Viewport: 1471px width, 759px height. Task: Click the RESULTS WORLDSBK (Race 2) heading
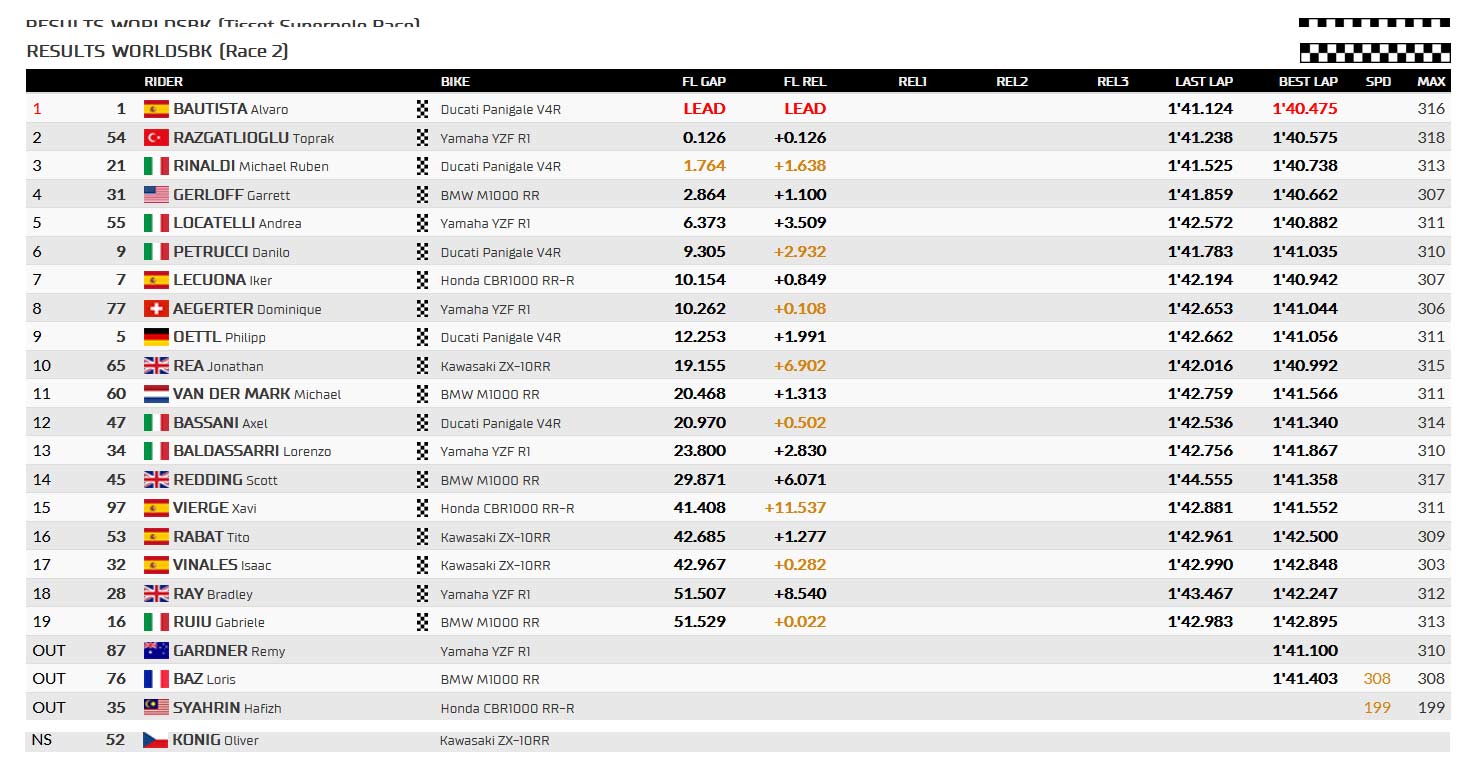[x=157, y=51]
